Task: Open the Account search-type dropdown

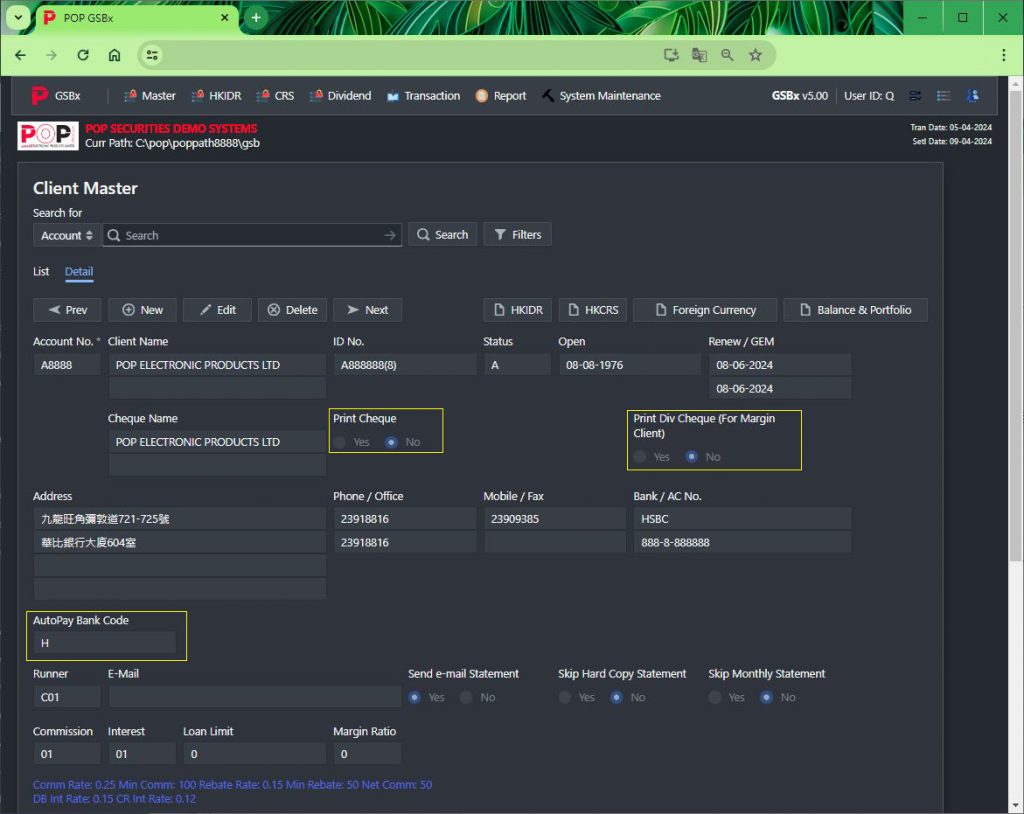Action: 67,235
